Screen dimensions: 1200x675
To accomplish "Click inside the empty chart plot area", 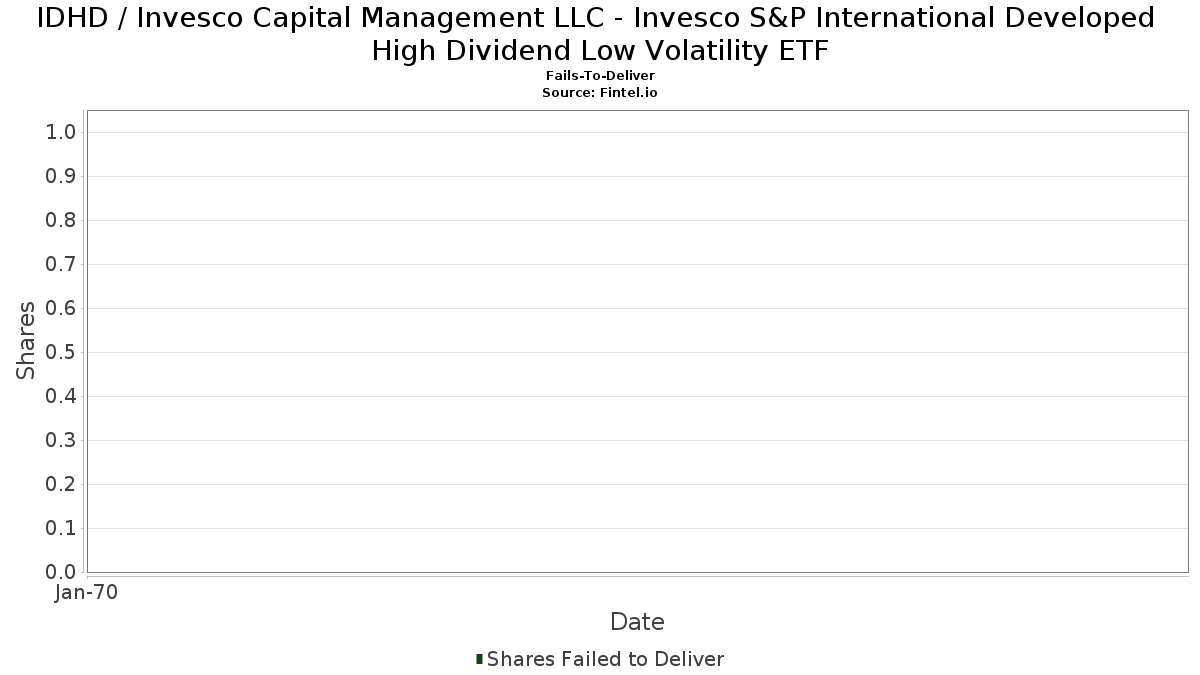I will (x=637, y=341).
